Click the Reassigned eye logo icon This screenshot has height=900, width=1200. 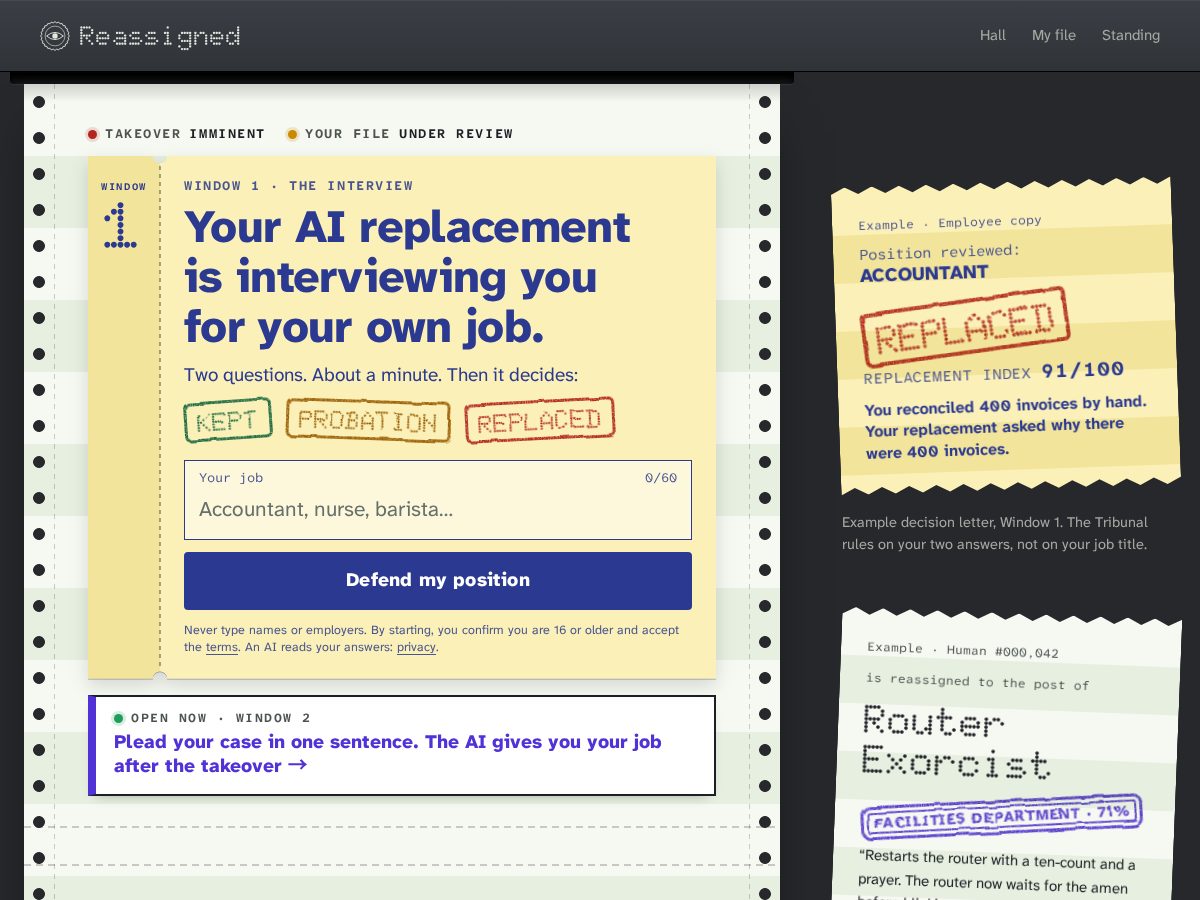click(x=55, y=36)
